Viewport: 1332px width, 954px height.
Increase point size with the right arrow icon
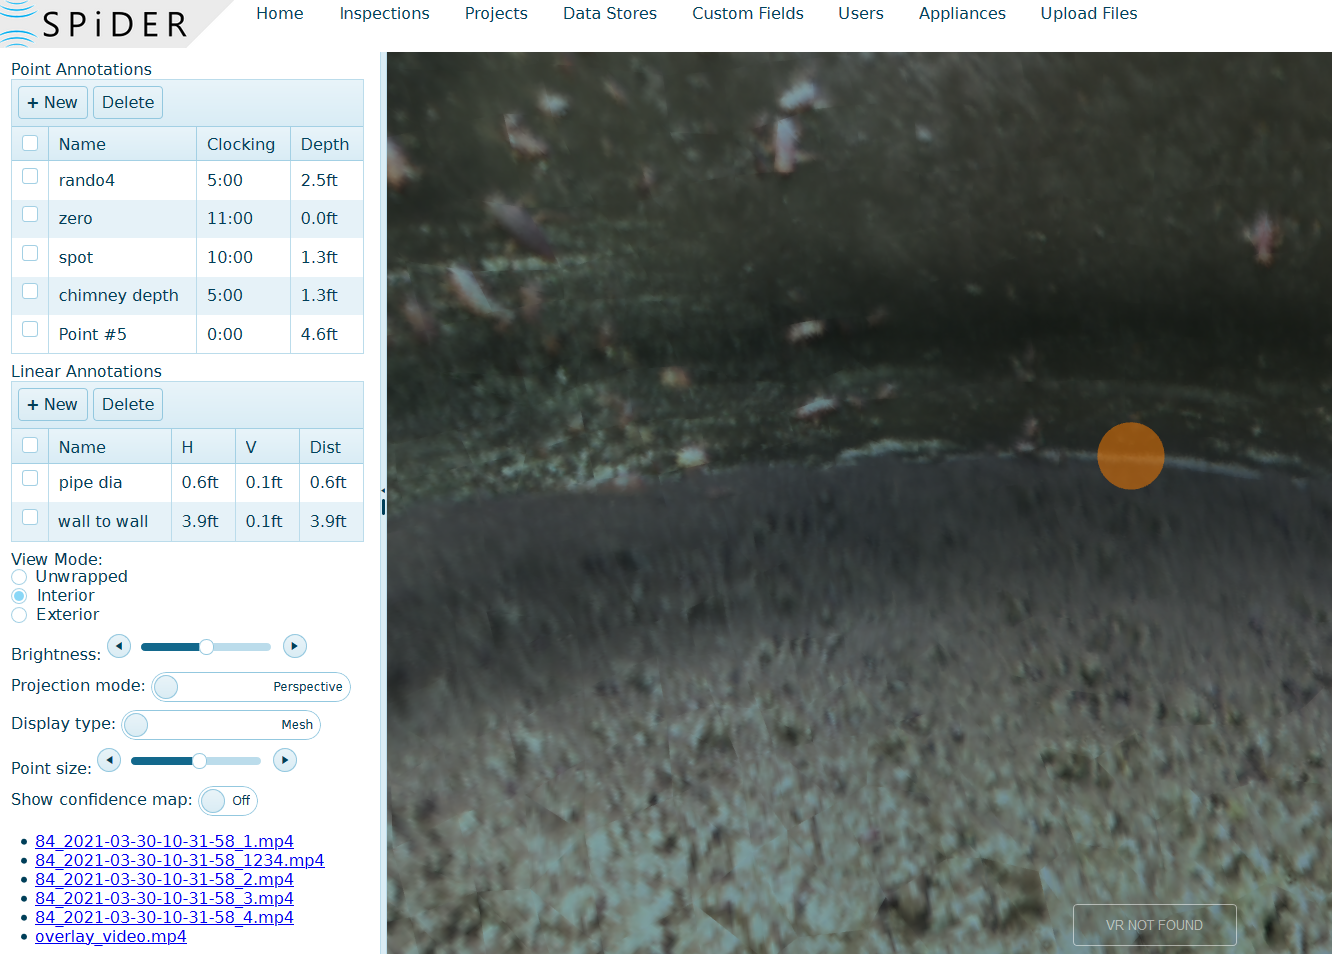(x=285, y=760)
